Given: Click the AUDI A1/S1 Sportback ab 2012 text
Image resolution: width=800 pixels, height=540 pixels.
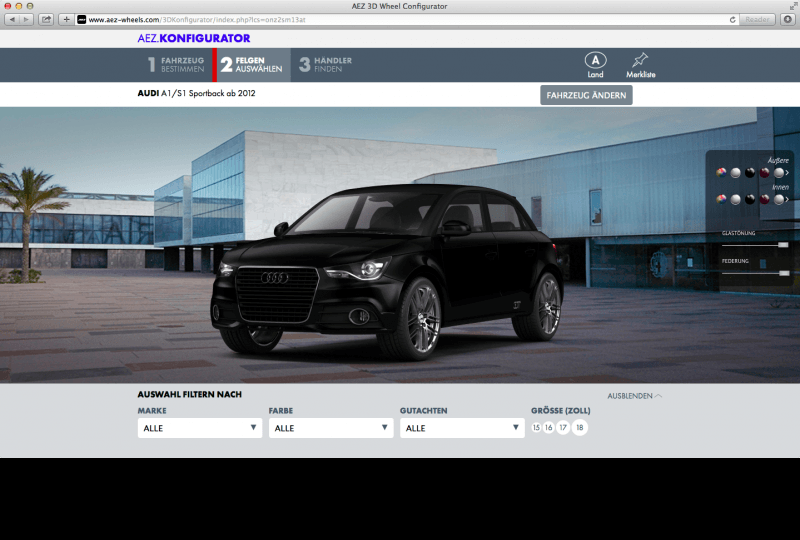Looking at the screenshot, I should click(x=196, y=93).
